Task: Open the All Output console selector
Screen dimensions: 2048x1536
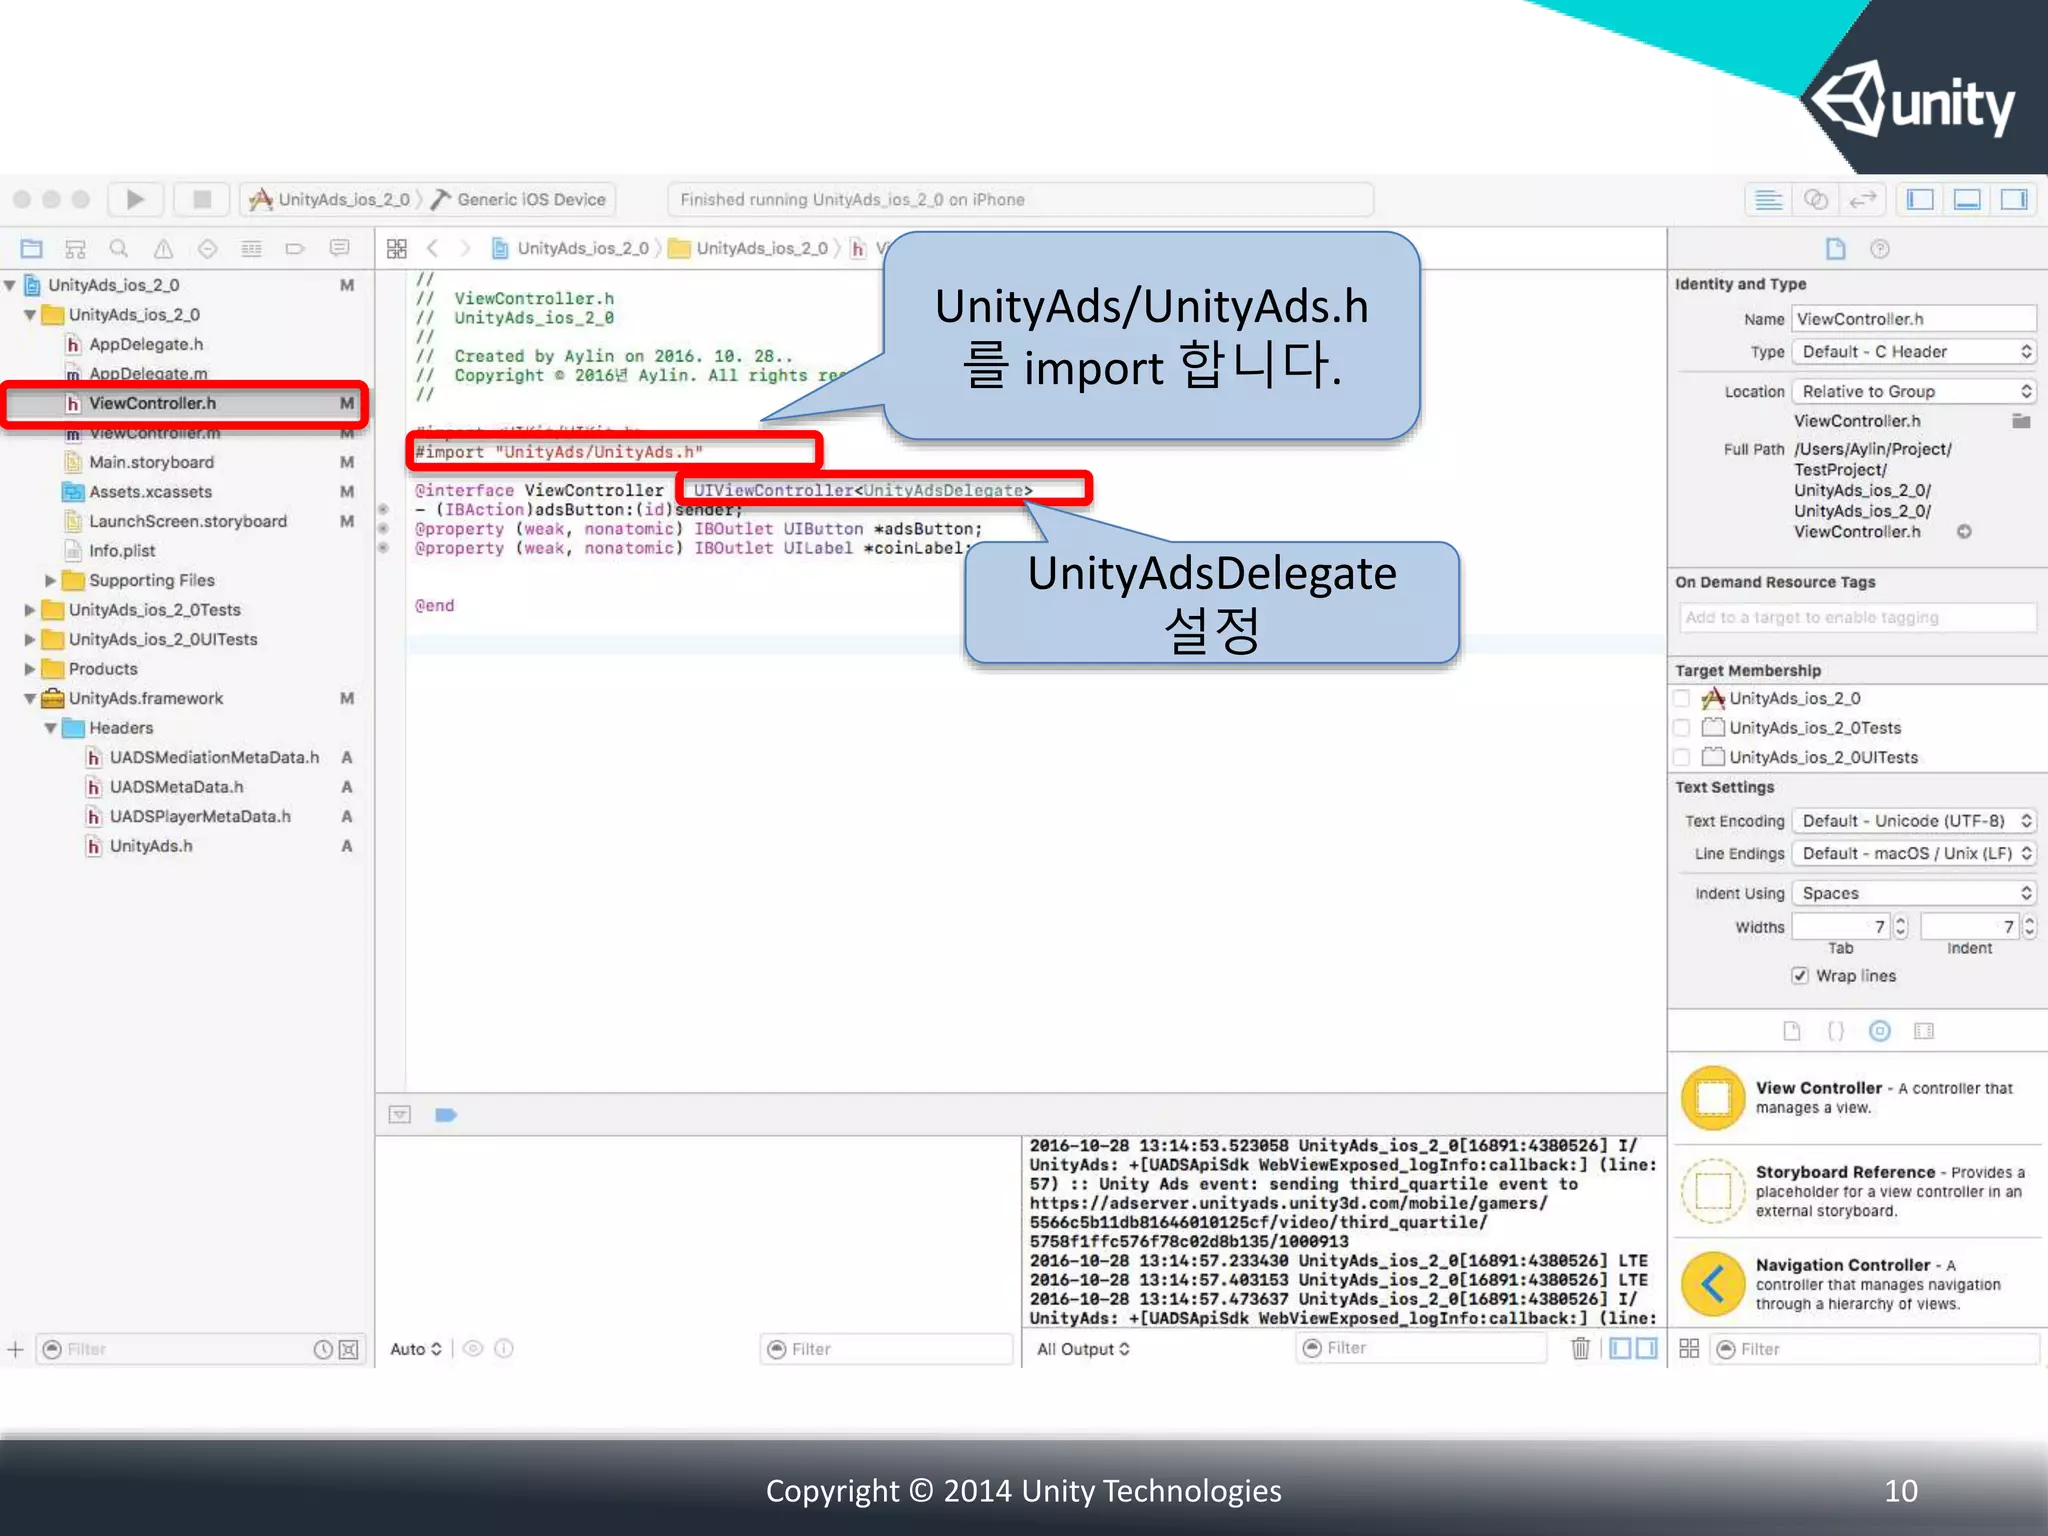Action: (1083, 1349)
